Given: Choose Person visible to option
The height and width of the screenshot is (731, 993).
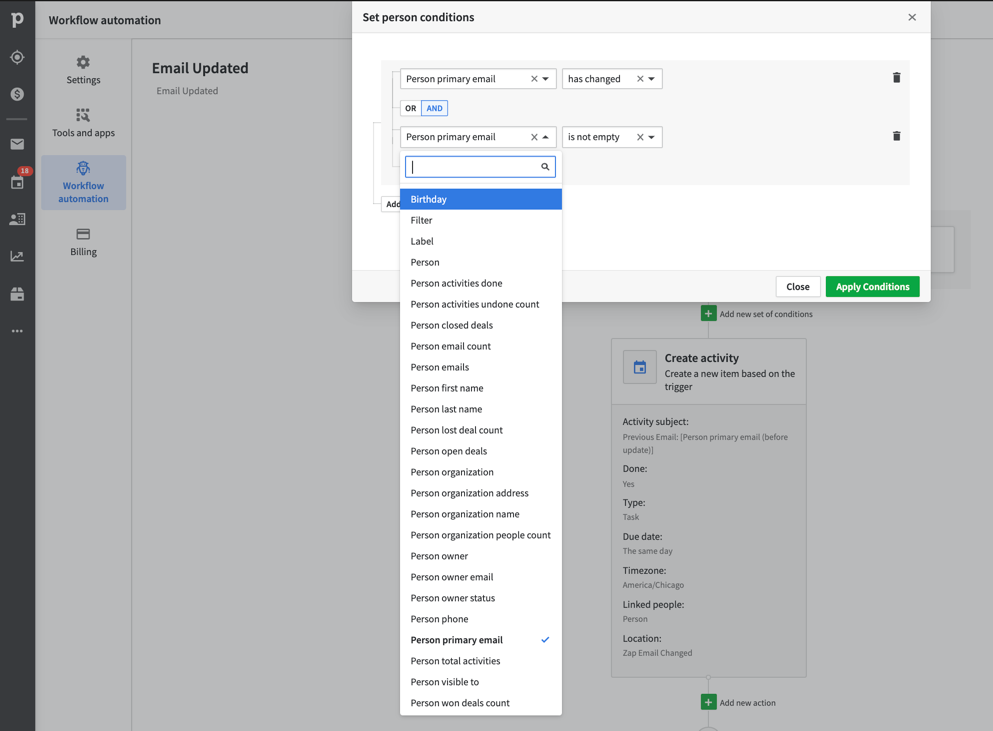Looking at the screenshot, I should click(481, 682).
